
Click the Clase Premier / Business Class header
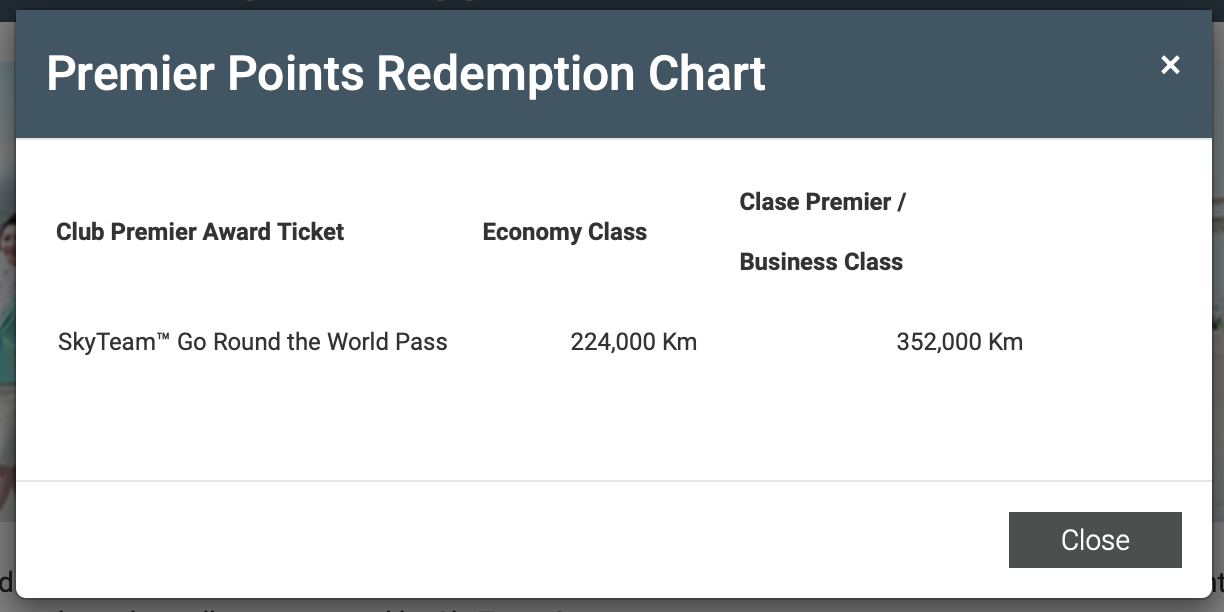(x=820, y=231)
